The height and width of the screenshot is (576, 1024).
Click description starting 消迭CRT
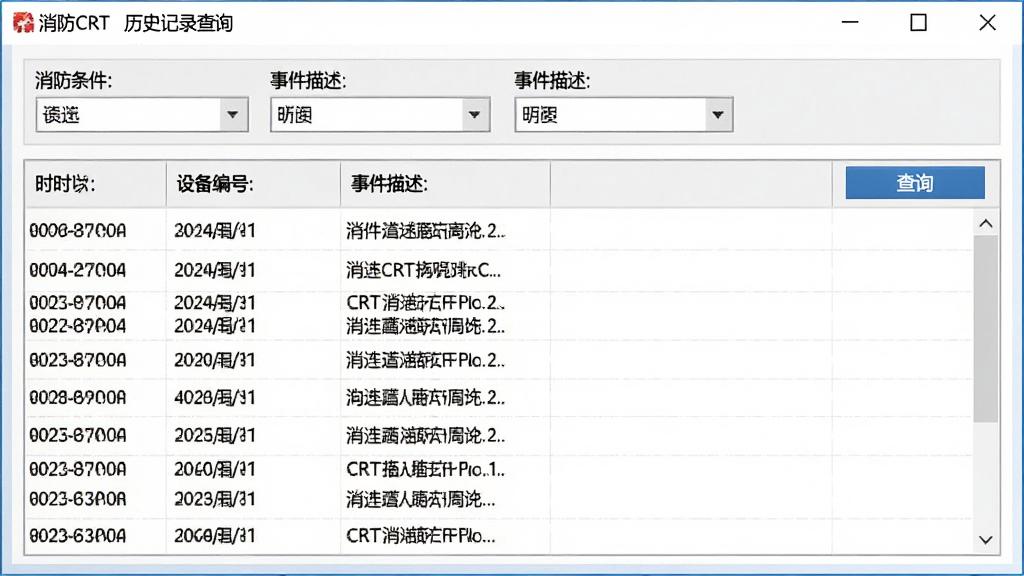click(424, 270)
